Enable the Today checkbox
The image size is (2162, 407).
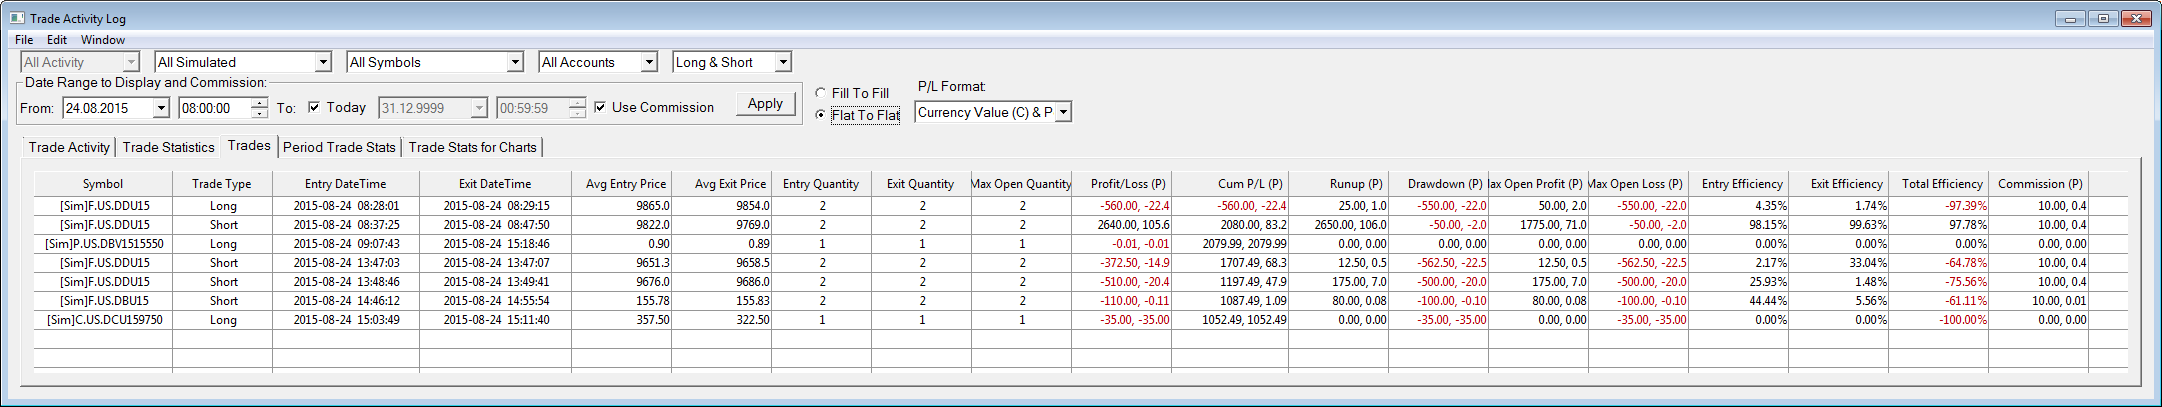(x=314, y=107)
